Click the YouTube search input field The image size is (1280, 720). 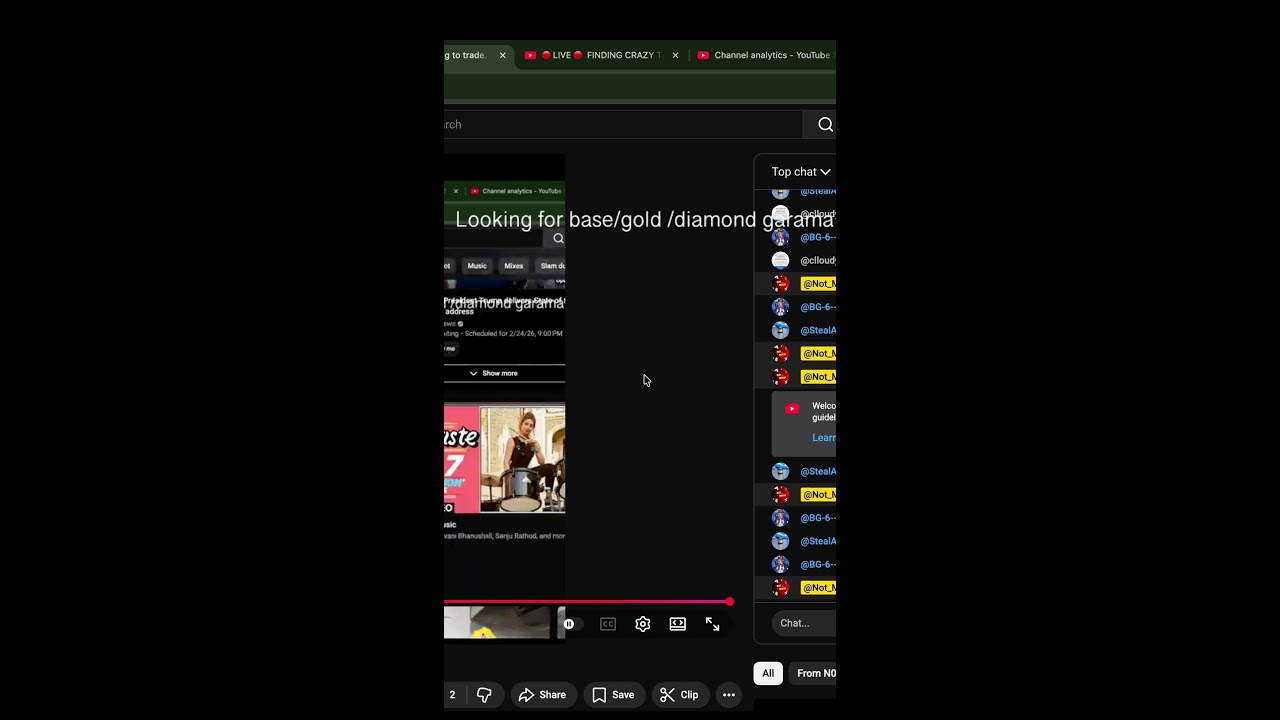[622, 125]
